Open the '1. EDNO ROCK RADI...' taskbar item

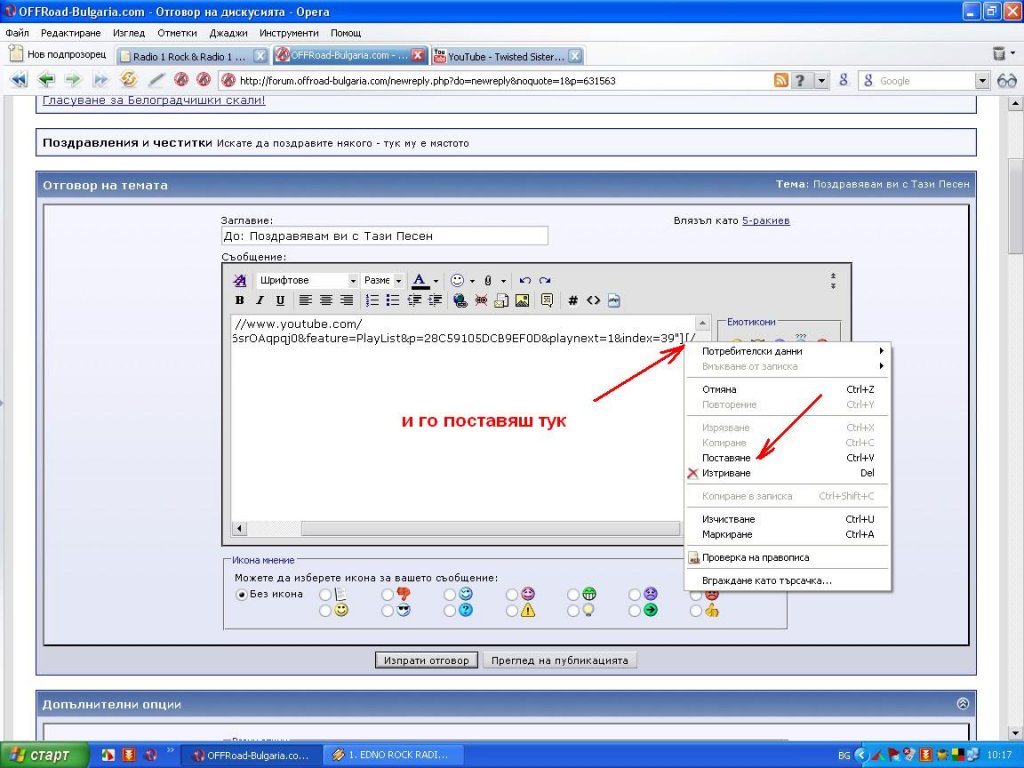(394, 755)
